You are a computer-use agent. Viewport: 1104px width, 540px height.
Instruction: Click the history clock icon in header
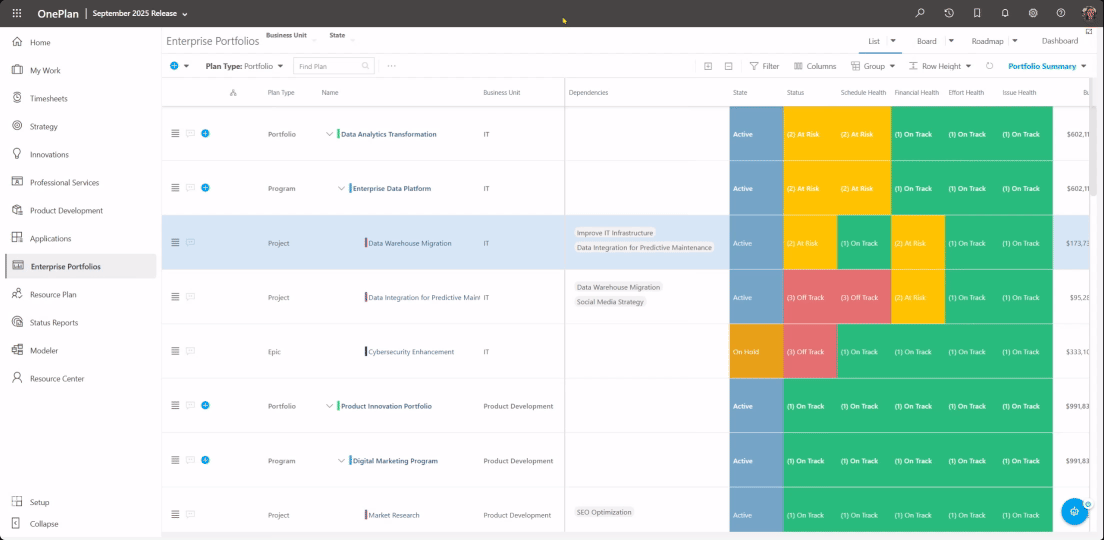coord(949,13)
